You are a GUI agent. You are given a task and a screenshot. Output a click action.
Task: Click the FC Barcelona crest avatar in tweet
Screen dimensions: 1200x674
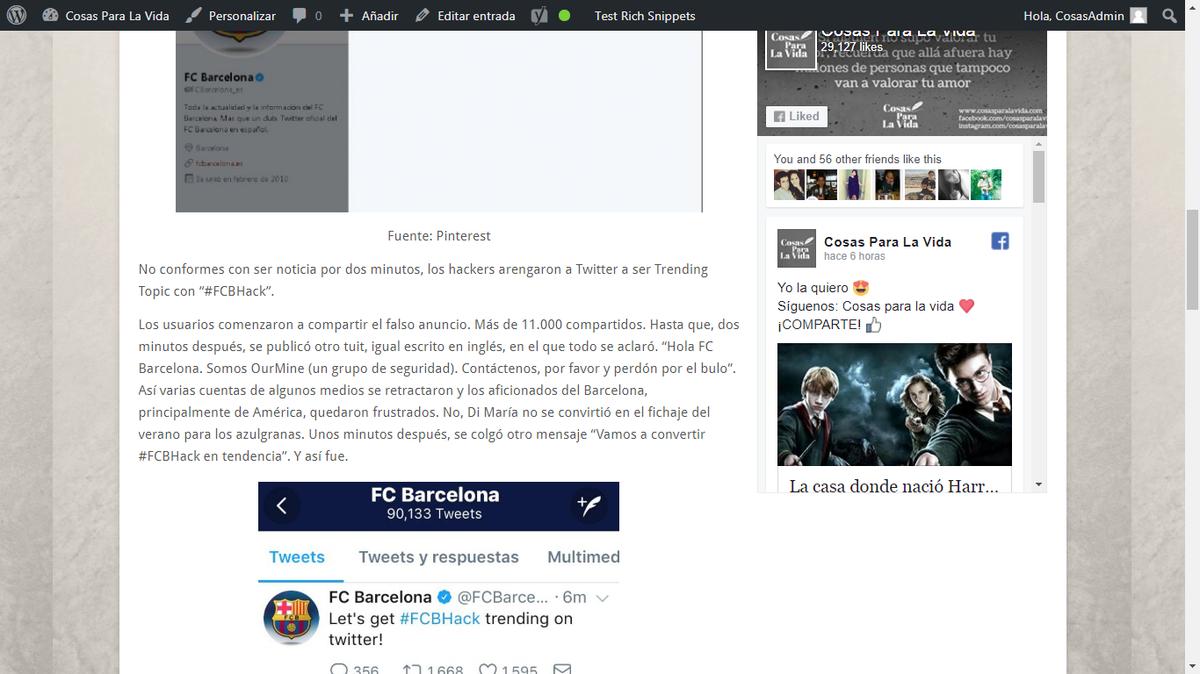coord(291,617)
